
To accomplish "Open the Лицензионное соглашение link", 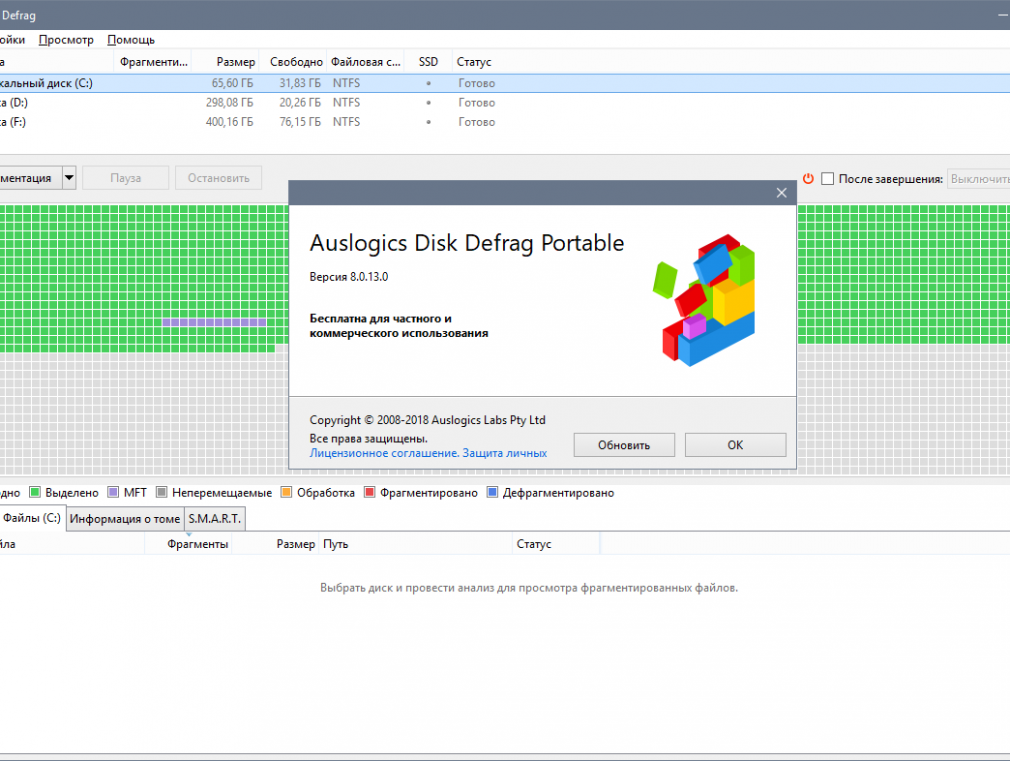I will pos(384,453).
